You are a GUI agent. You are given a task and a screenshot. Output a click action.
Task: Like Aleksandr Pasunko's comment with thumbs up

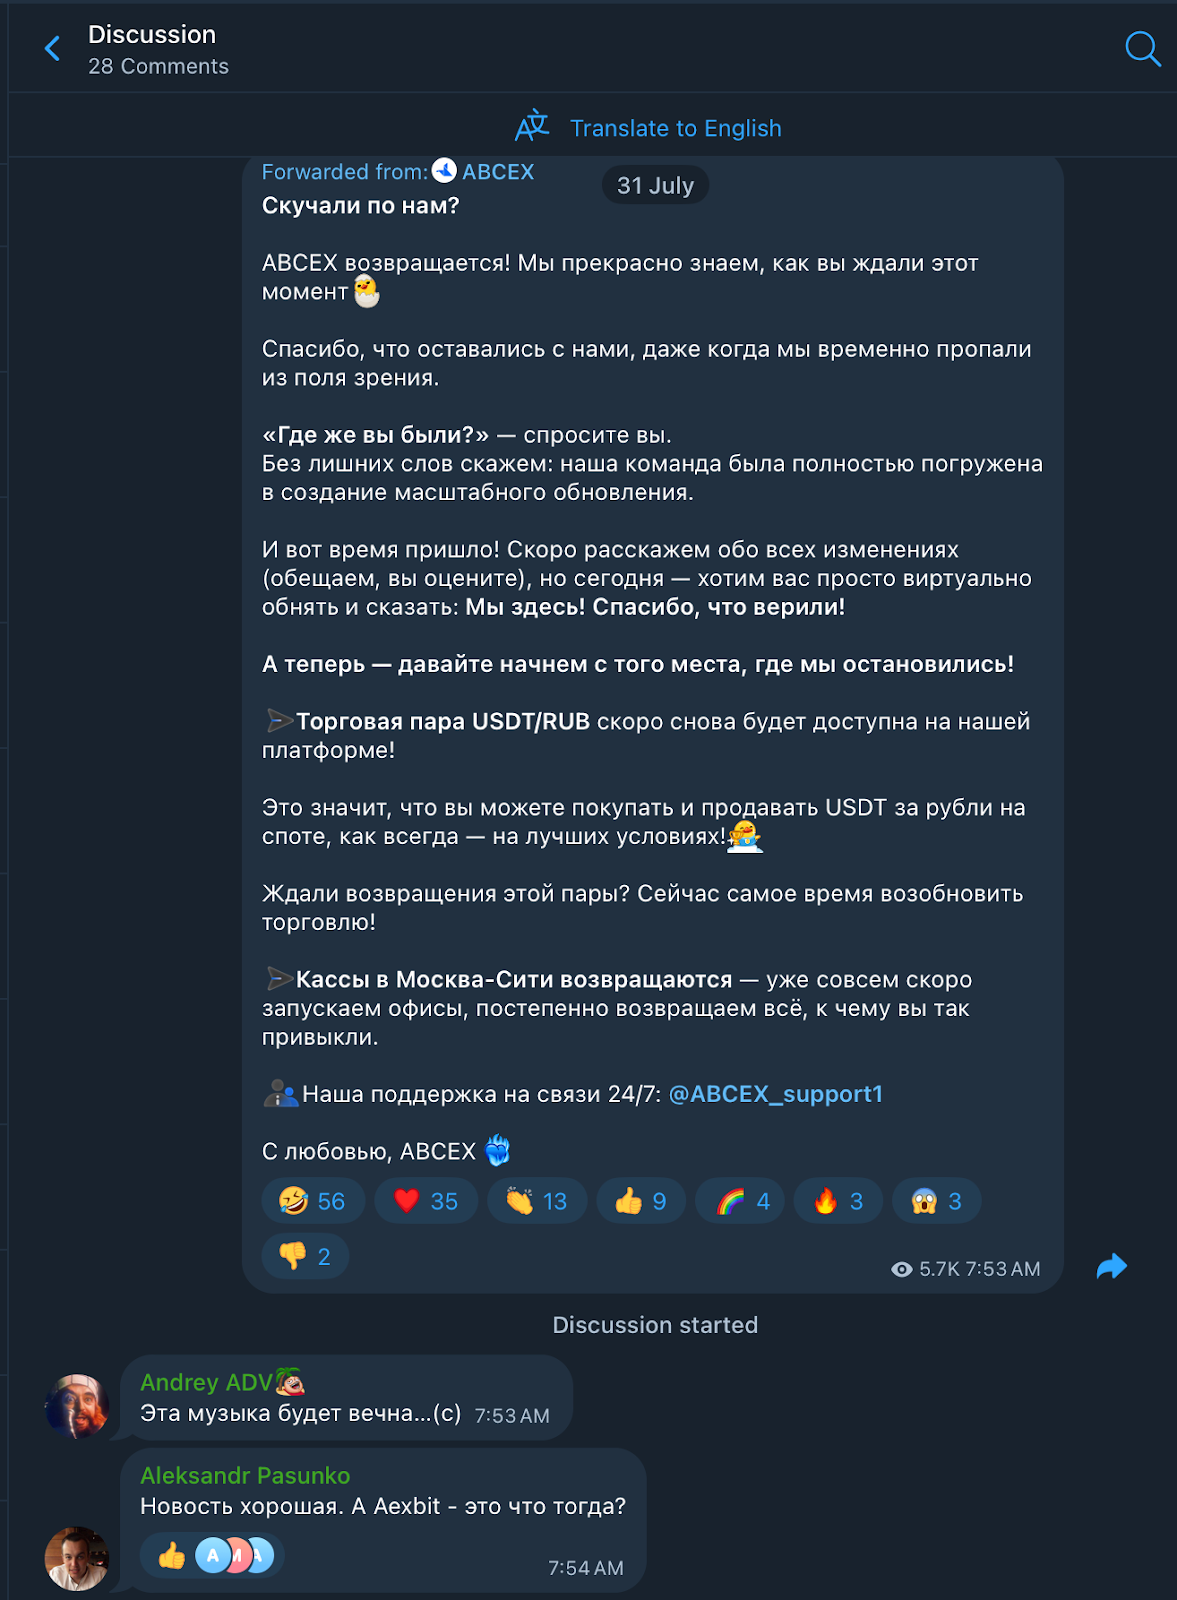click(x=172, y=1555)
